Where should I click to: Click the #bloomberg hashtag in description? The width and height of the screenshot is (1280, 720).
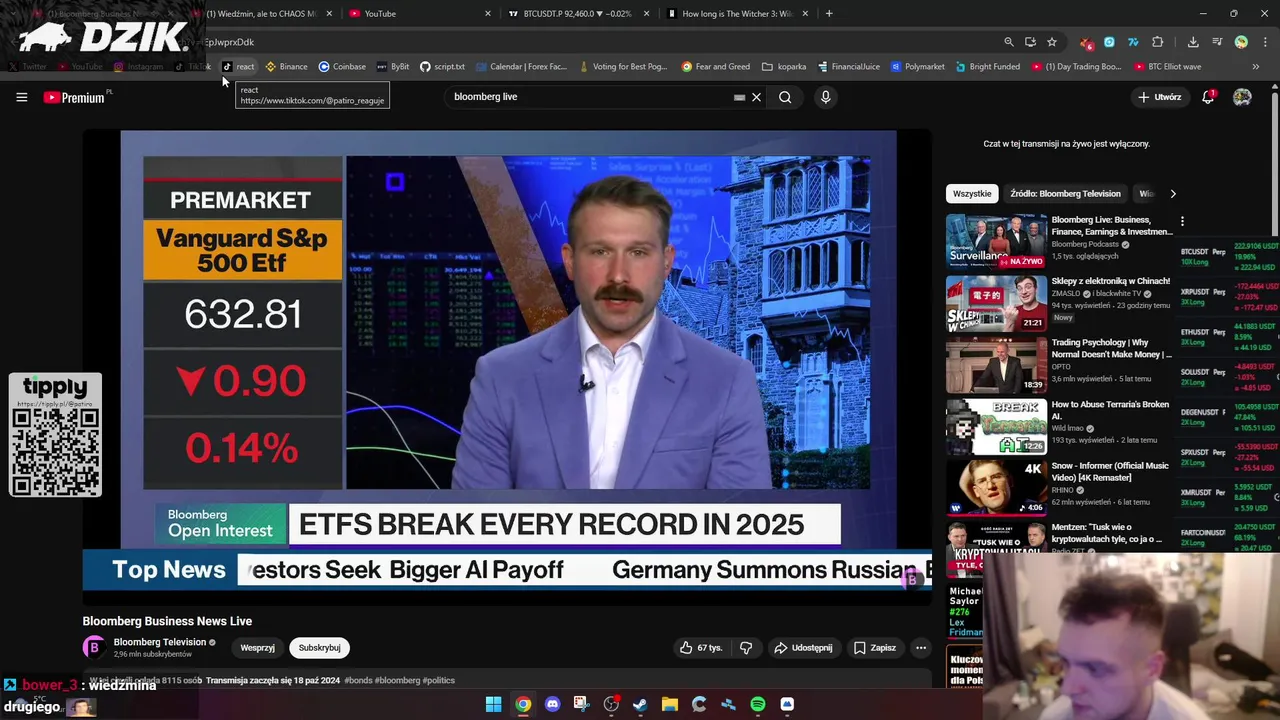(x=398, y=680)
